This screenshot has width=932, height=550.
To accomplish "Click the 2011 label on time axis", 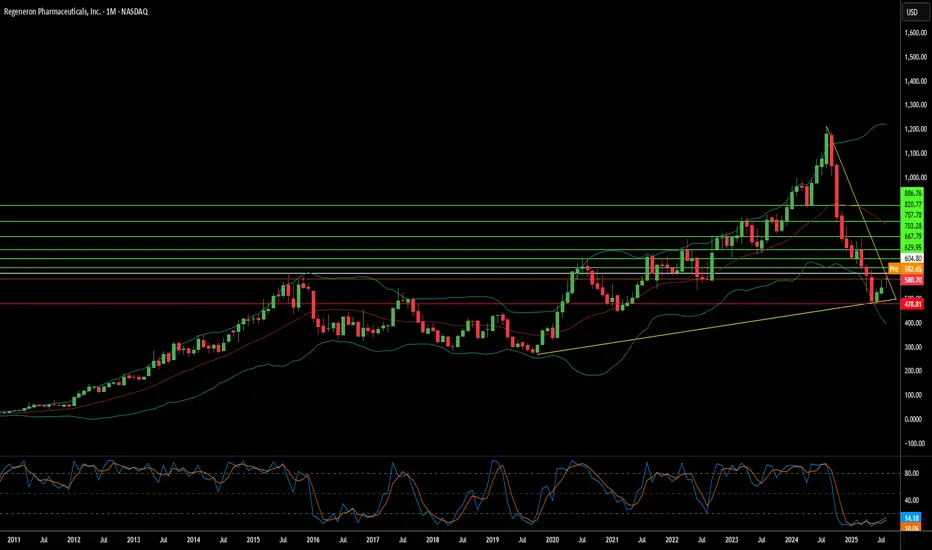I will point(14,540).
